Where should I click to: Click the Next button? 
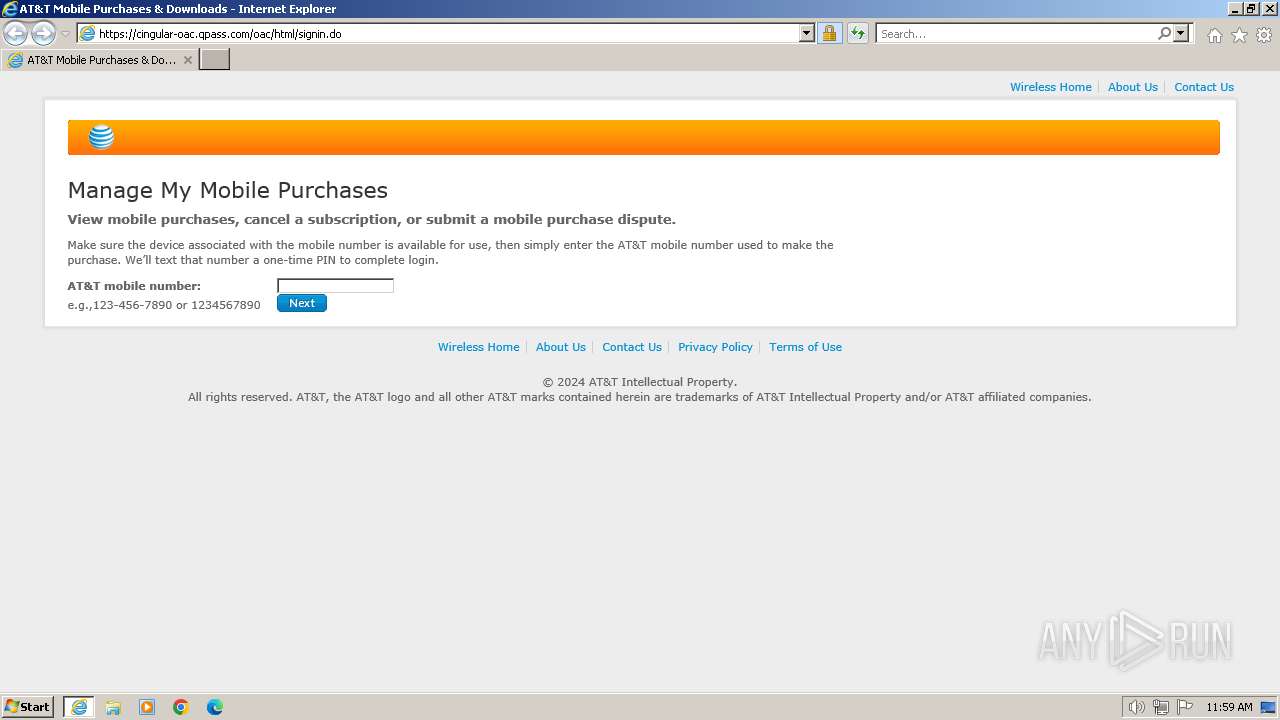click(302, 303)
